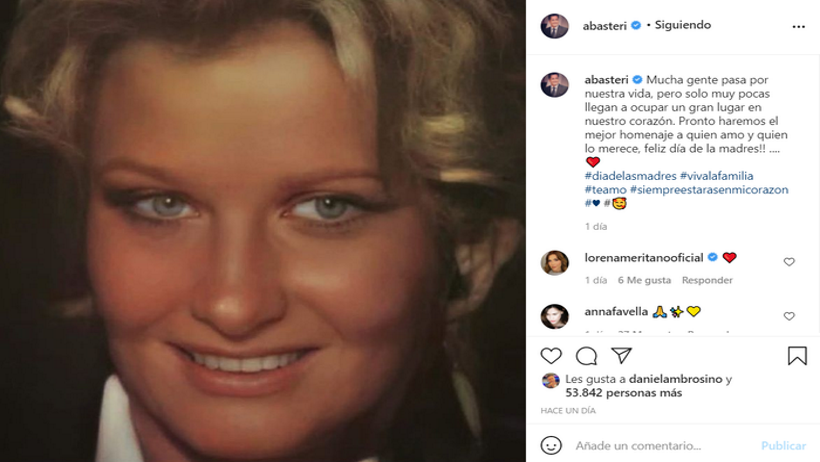820x462 pixels.
Task: Share post via paper plane icon
Action: click(622, 355)
